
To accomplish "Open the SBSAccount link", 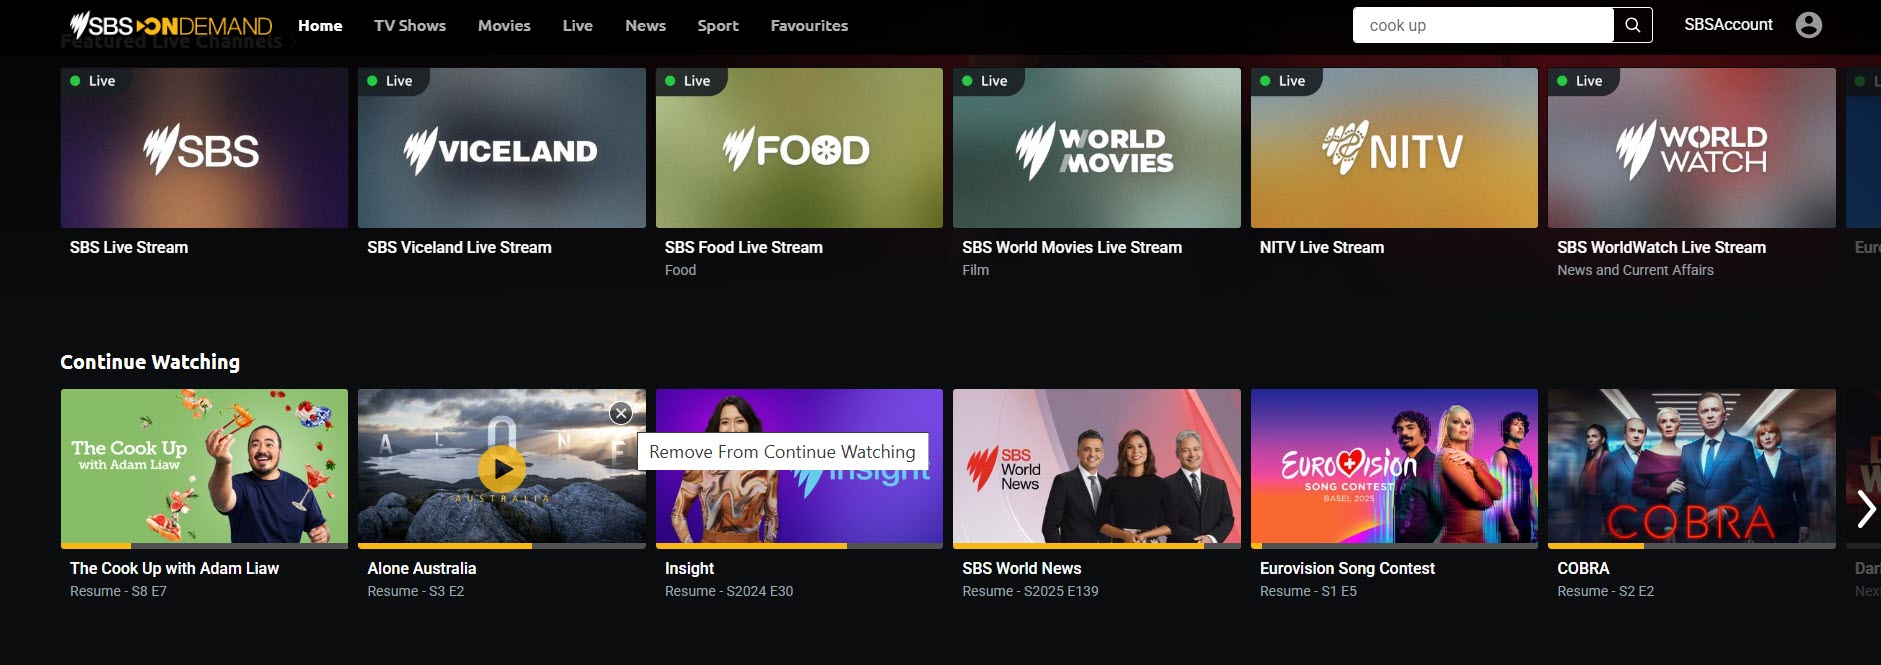I will (1728, 25).
